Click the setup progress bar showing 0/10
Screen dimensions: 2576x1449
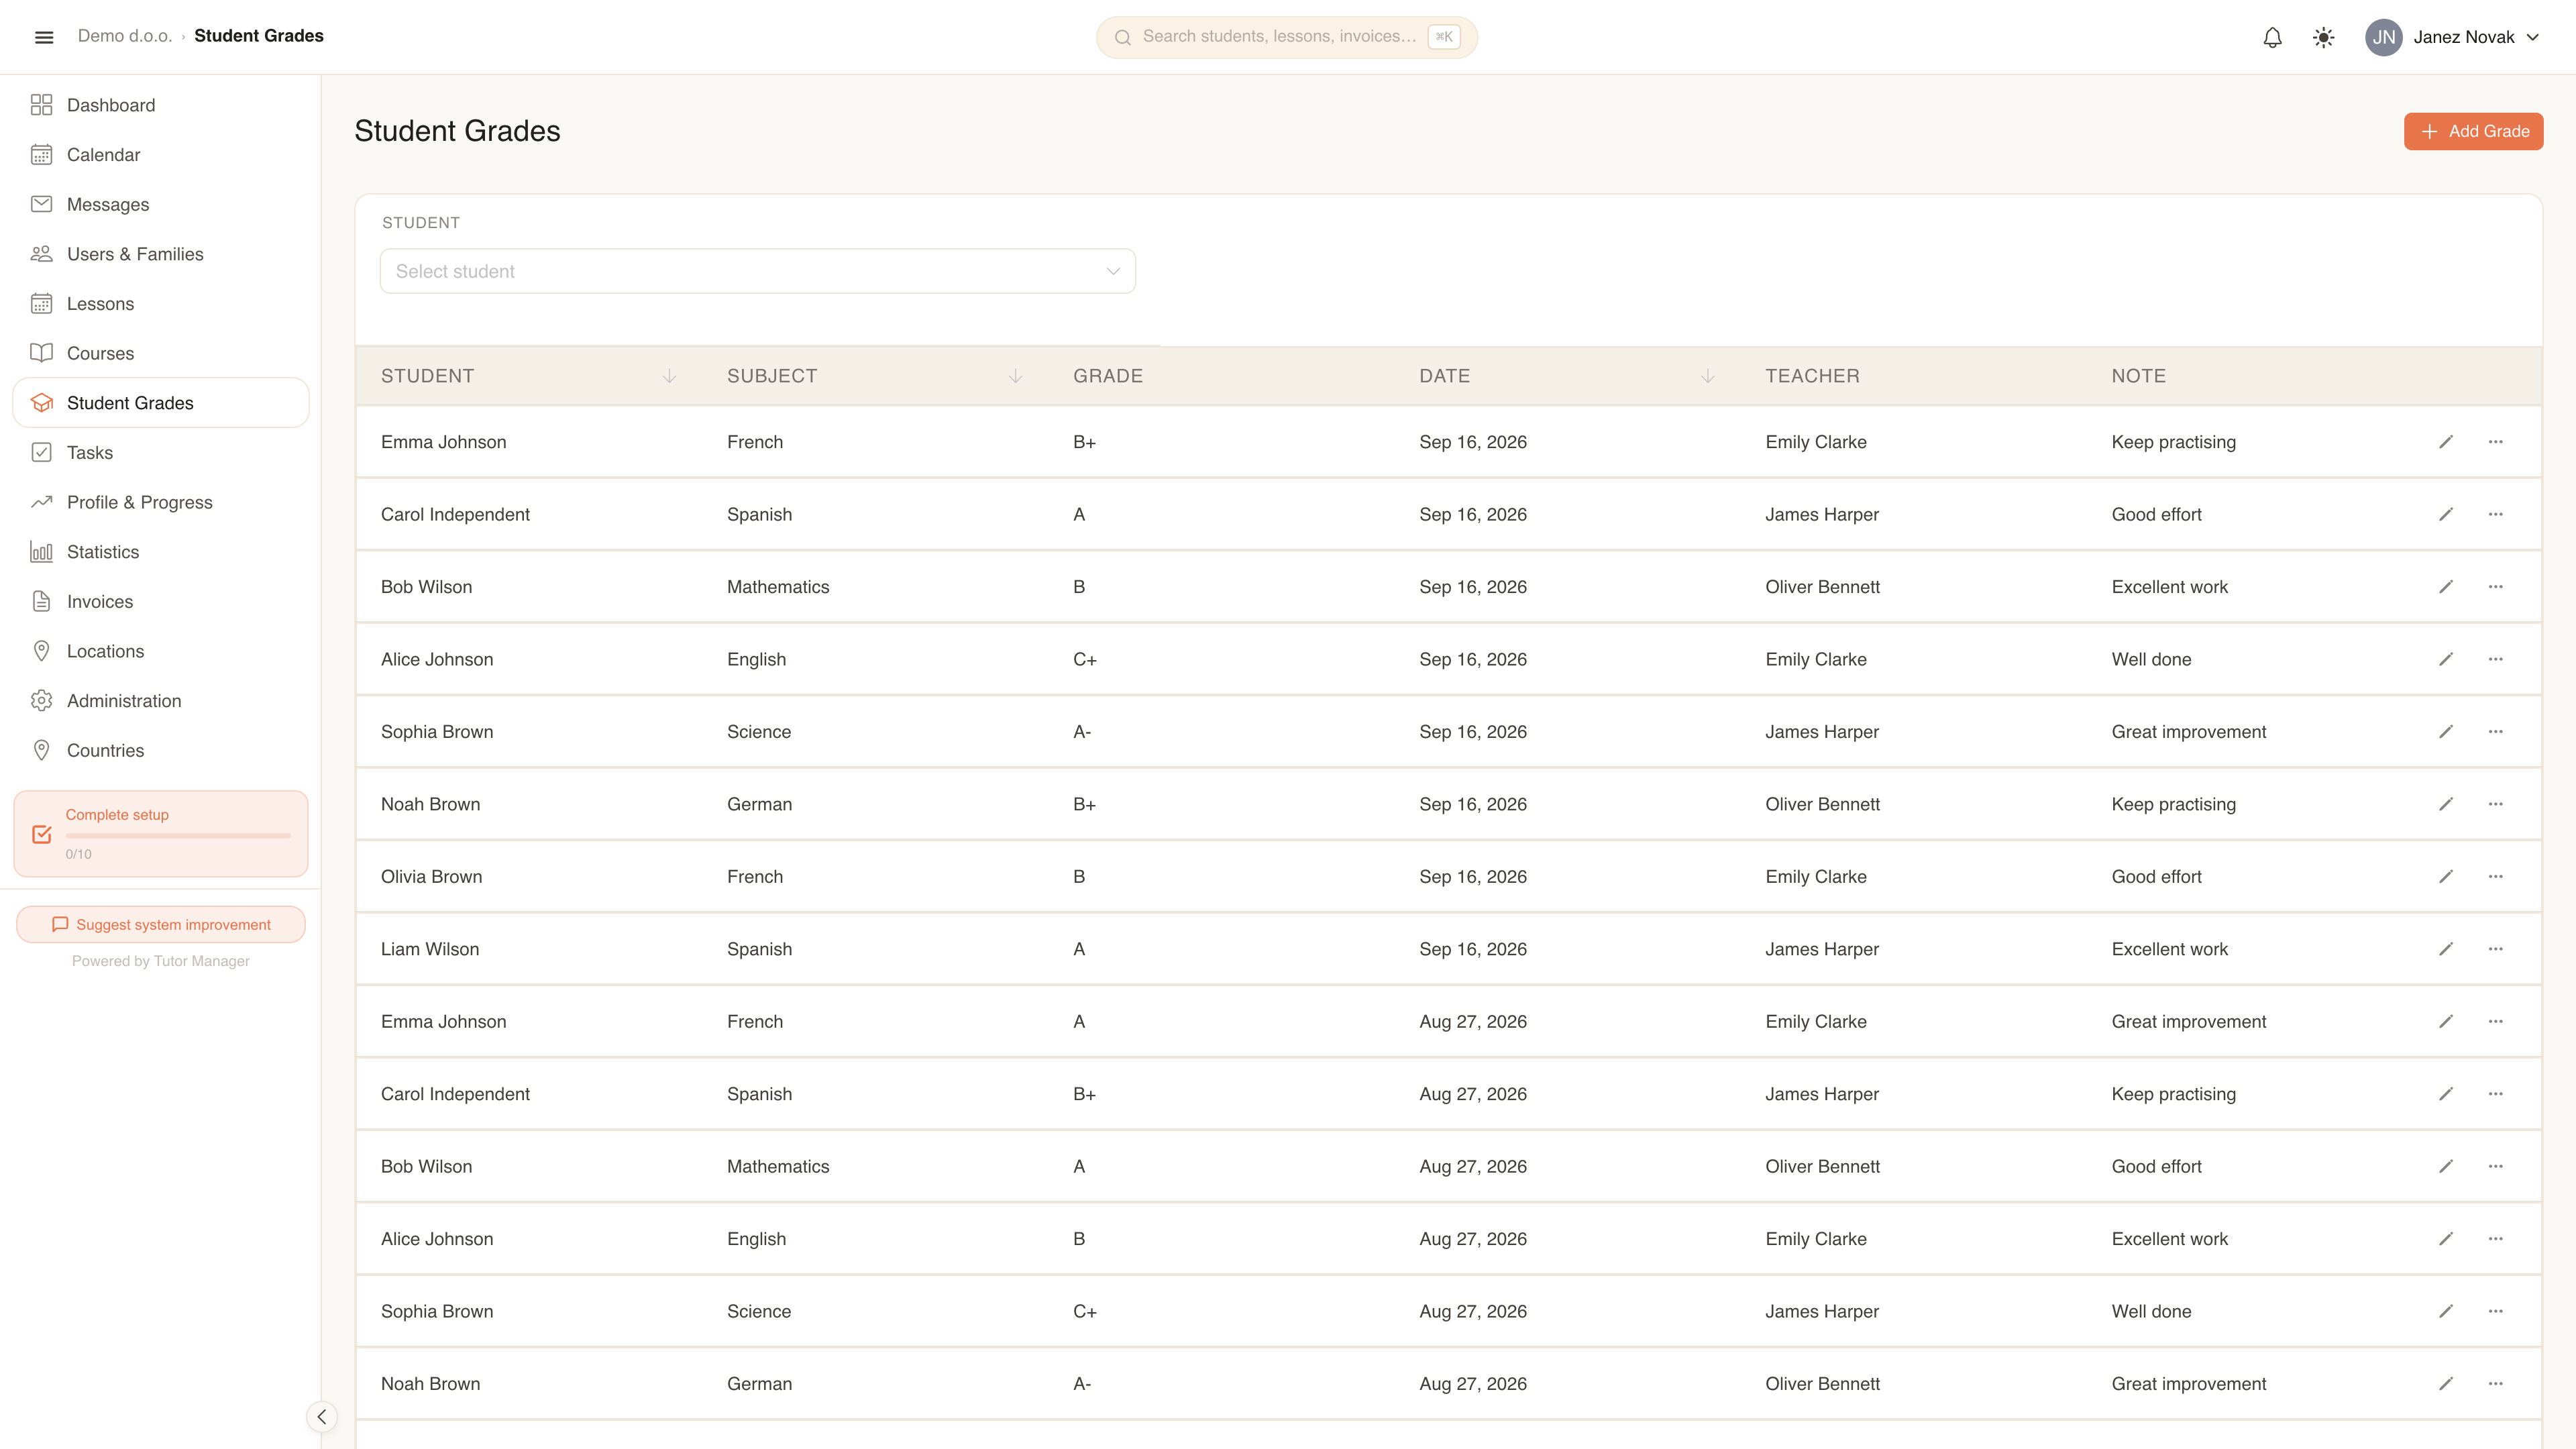pyautogui.click(x=178, y=836)
